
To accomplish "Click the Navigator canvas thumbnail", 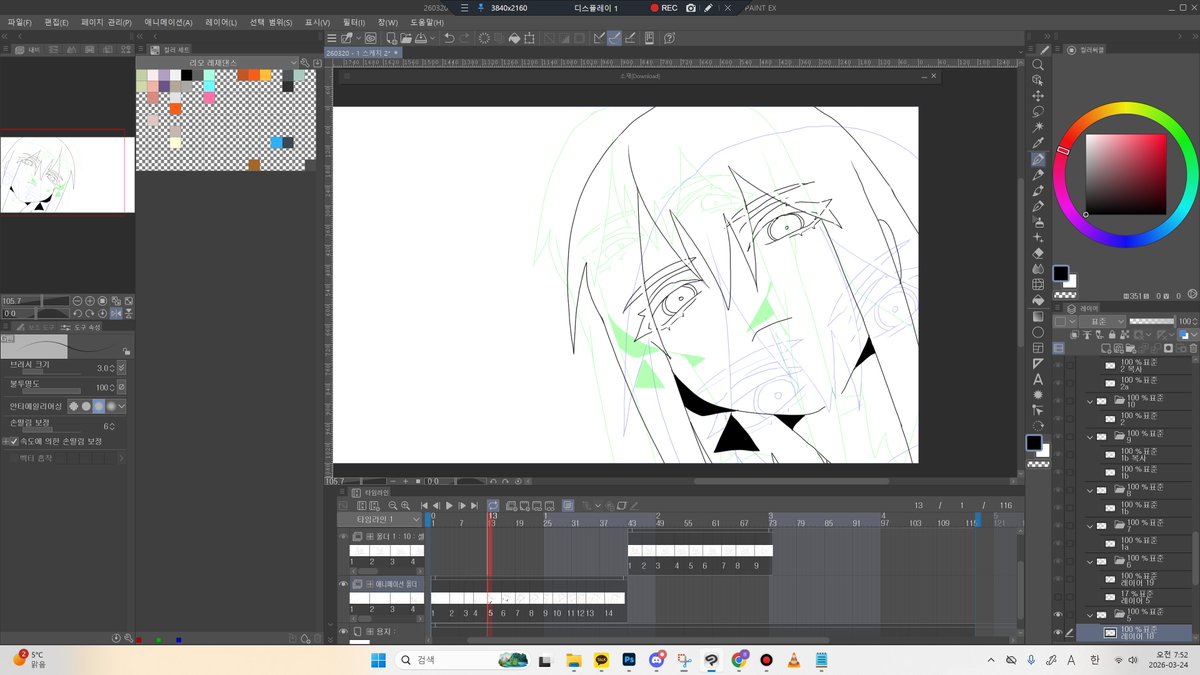I will (x=66, y=174).
